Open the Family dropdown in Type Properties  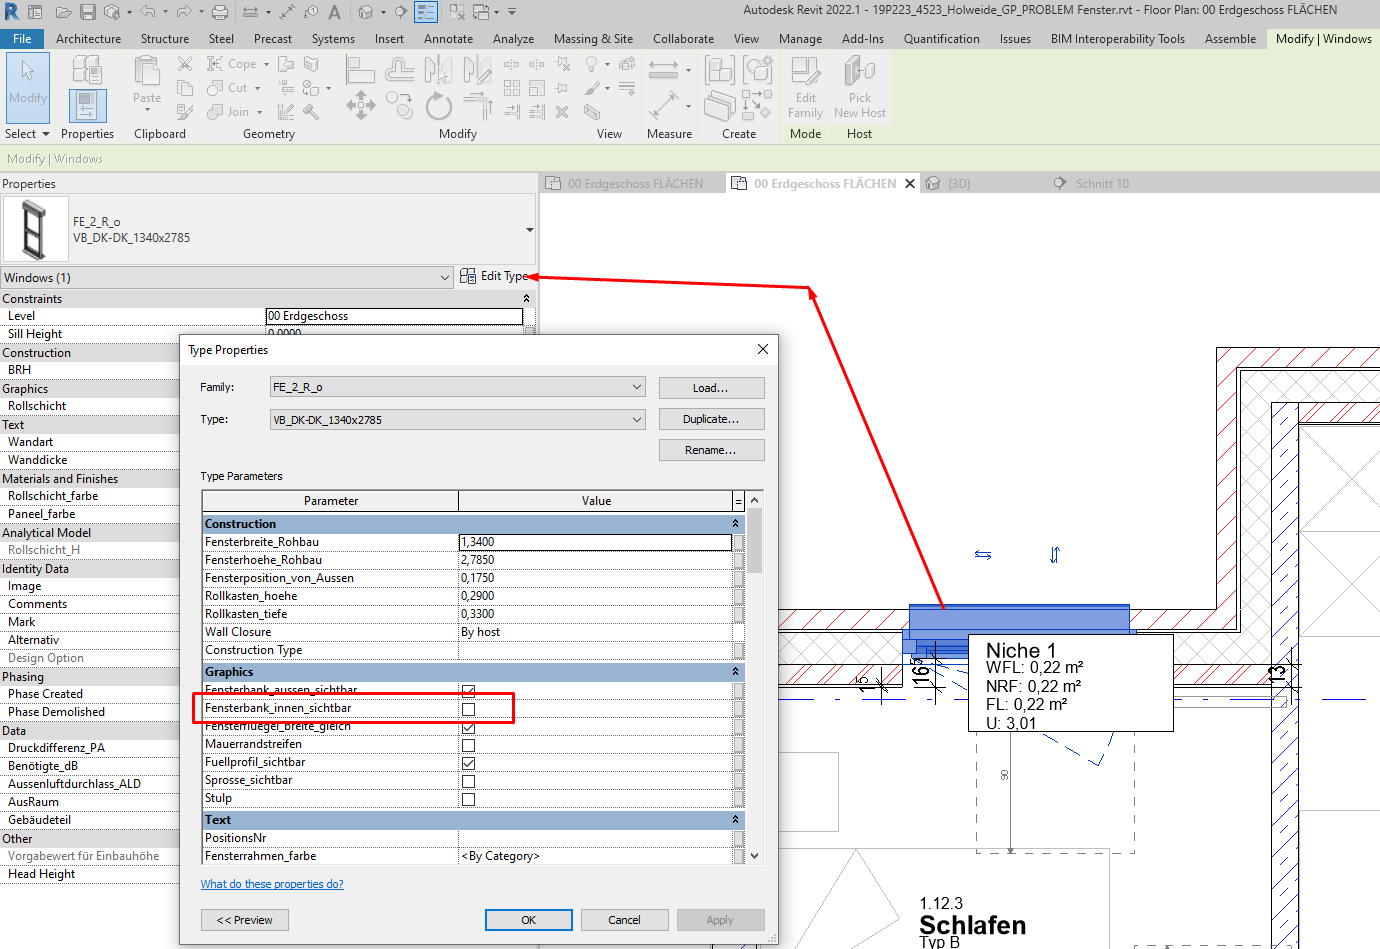637,387
